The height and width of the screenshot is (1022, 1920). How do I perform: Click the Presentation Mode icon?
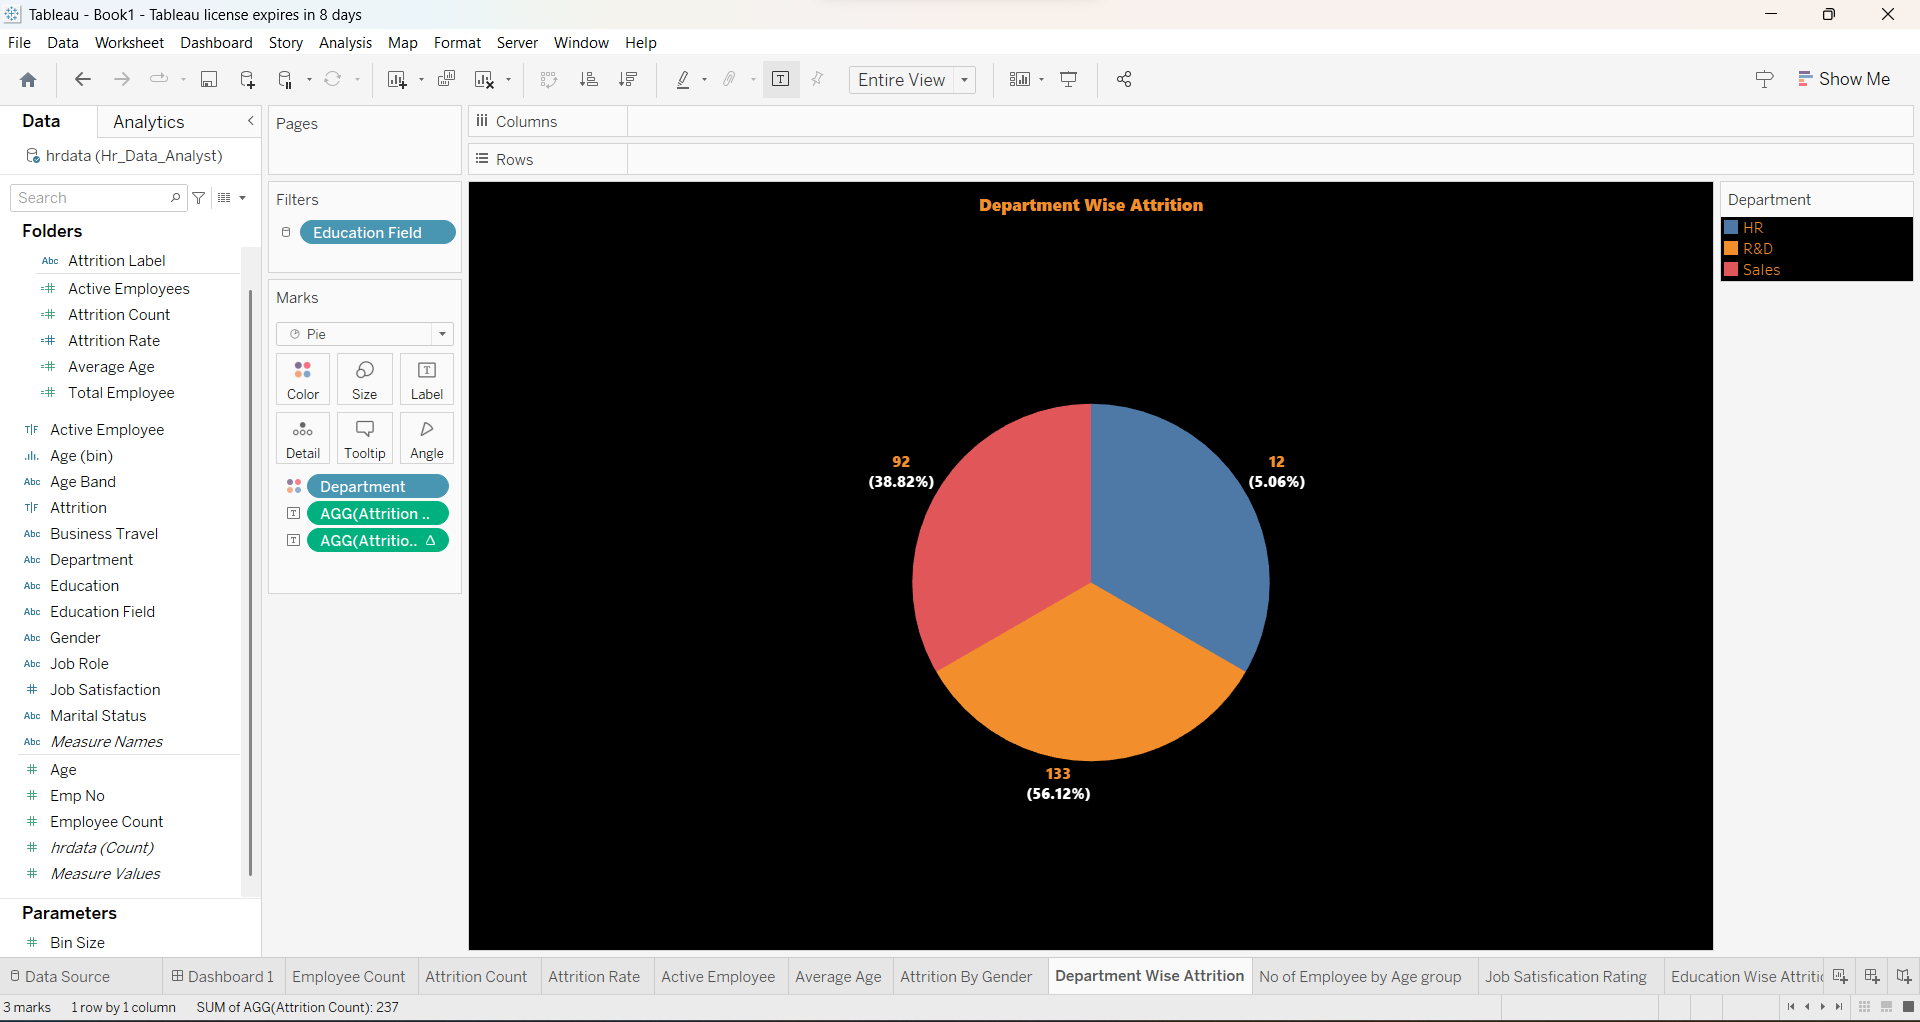tap(1068, 79)
